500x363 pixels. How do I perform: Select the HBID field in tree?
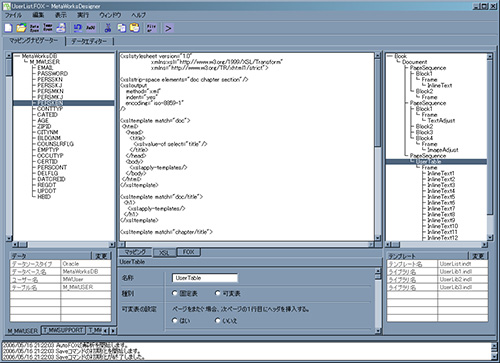pyautogui.click(x=44, y=197)
